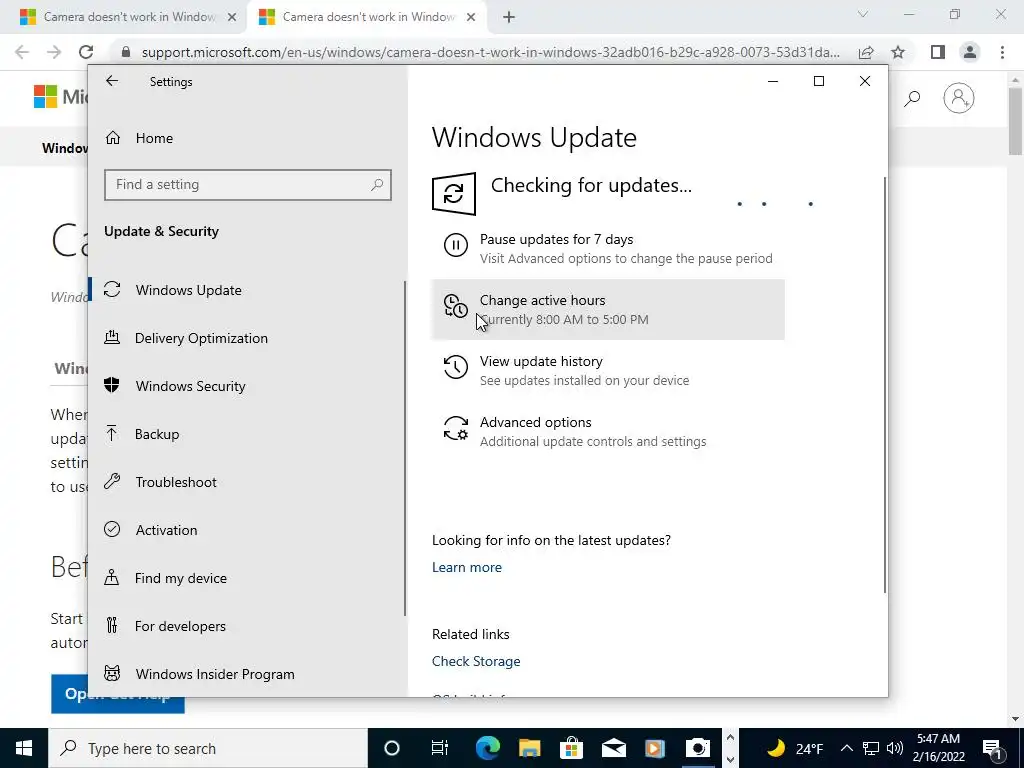Open Chrome three-dot menu
This screenshot has height=768, width=1024.
[1002, 52]
